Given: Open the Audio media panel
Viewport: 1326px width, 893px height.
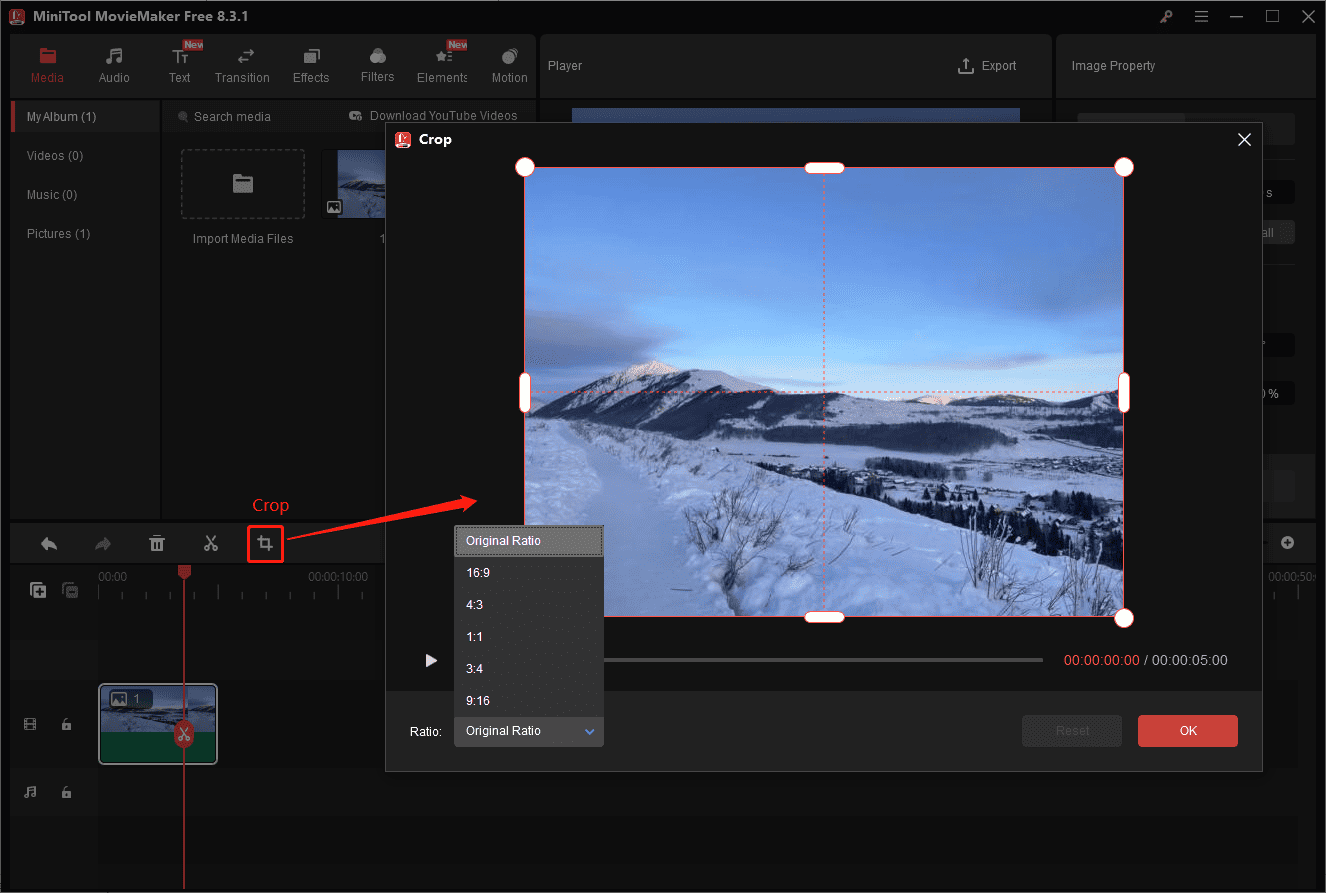Looking at the screenshot, I should 114,65.
